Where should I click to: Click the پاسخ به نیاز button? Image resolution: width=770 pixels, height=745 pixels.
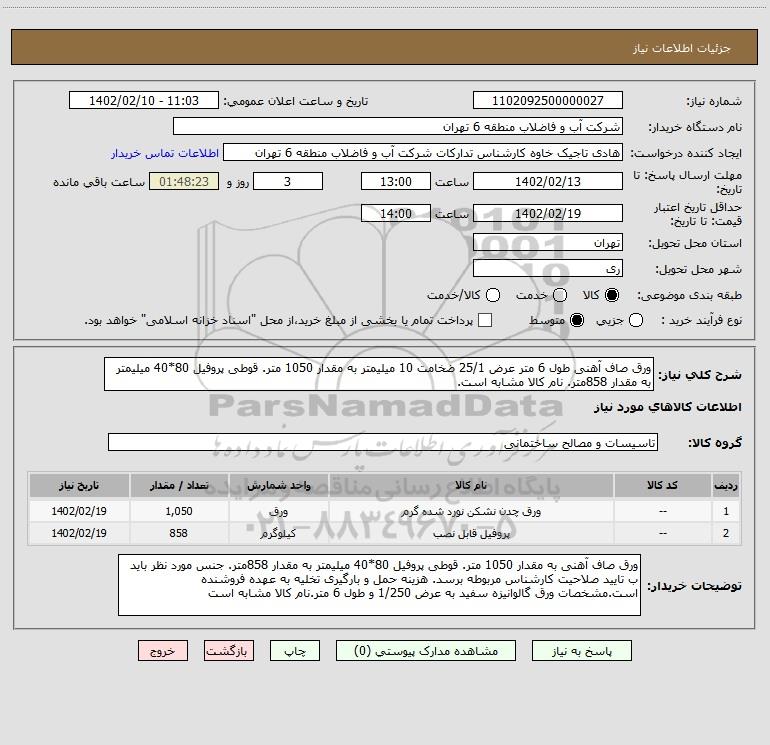(581, 651)
